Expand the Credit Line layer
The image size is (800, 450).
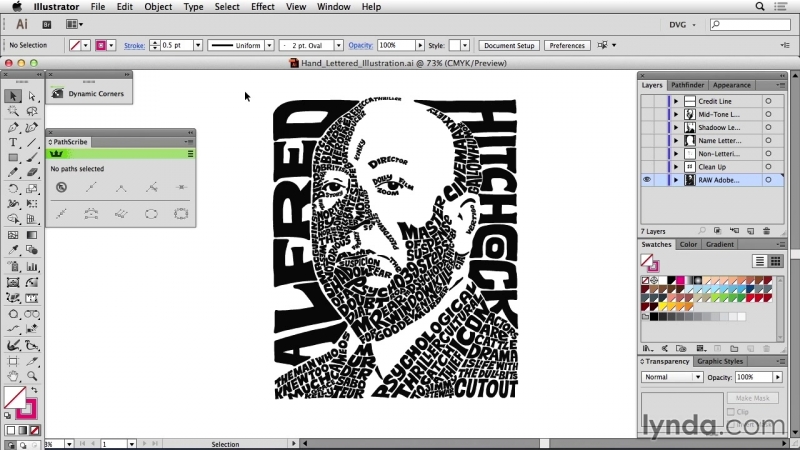(676, 101)
